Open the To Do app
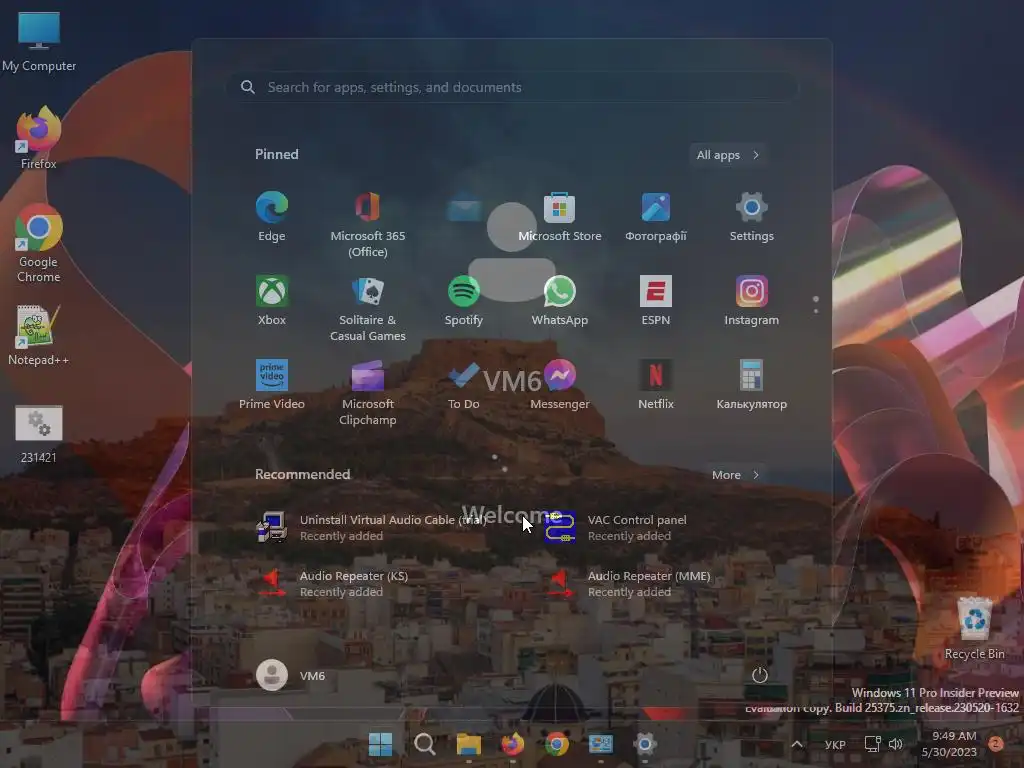 [x=464, y=385]
